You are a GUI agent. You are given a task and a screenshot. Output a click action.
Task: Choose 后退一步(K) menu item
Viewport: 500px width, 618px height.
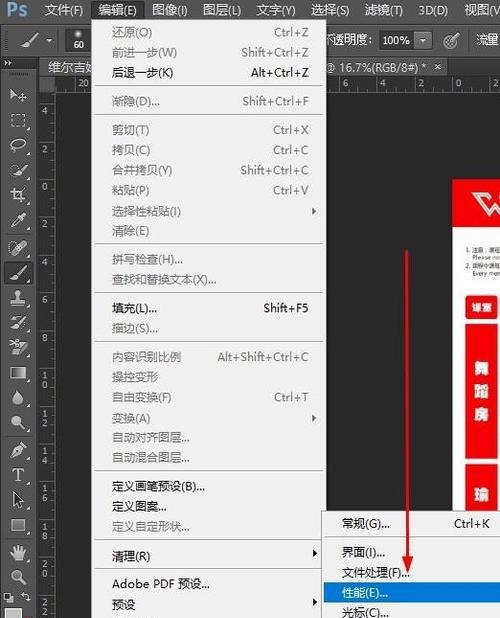[x=210, y=73]
